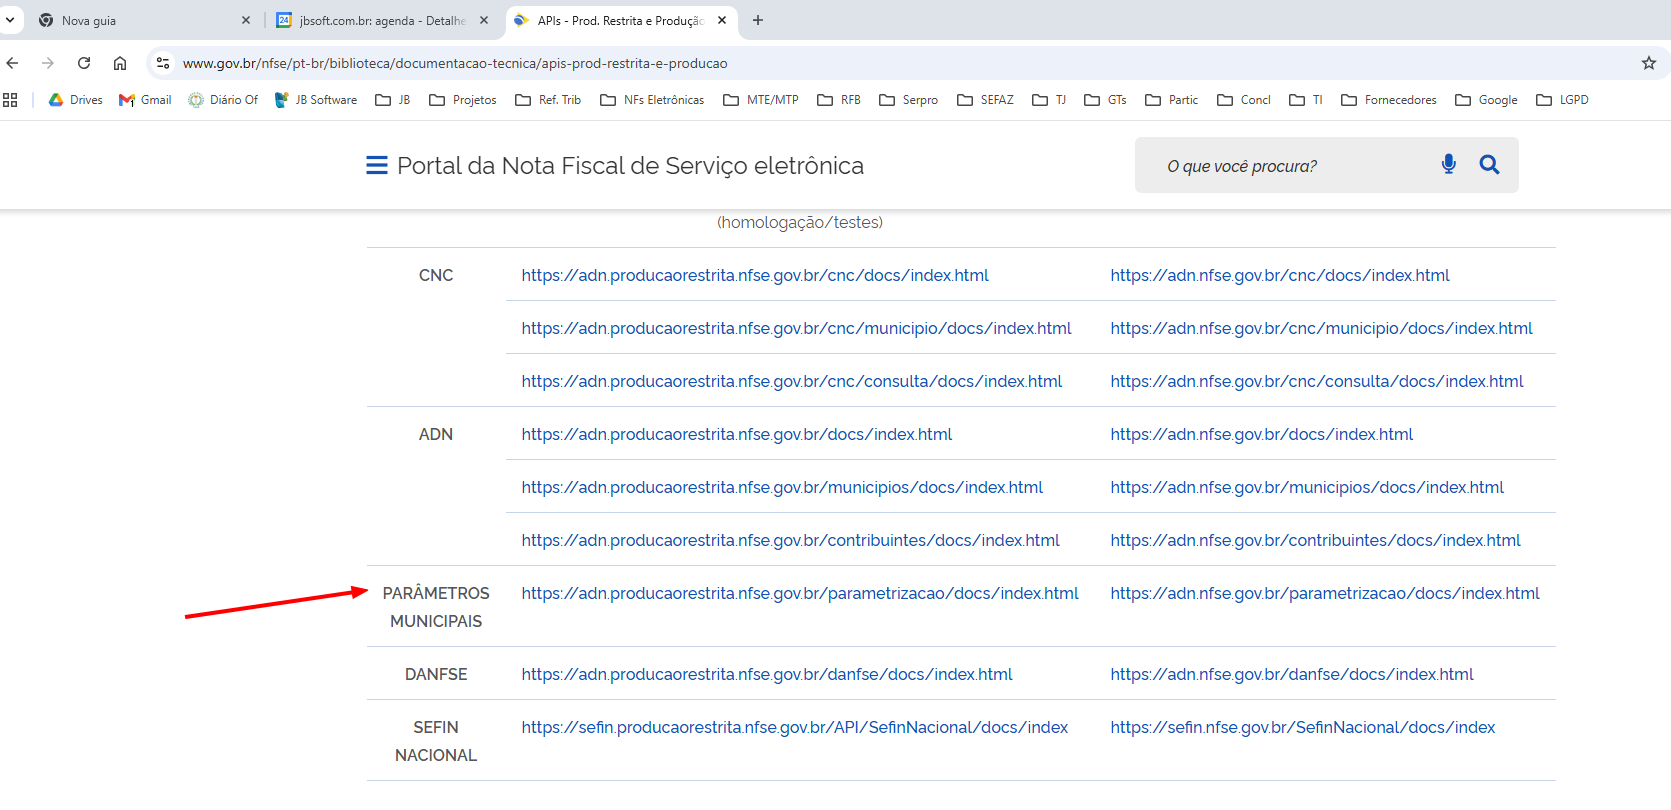View site information icon in address bar
Image resolution: width=1671 pixels, height=810 pixels.
click(x=163, y=63)
